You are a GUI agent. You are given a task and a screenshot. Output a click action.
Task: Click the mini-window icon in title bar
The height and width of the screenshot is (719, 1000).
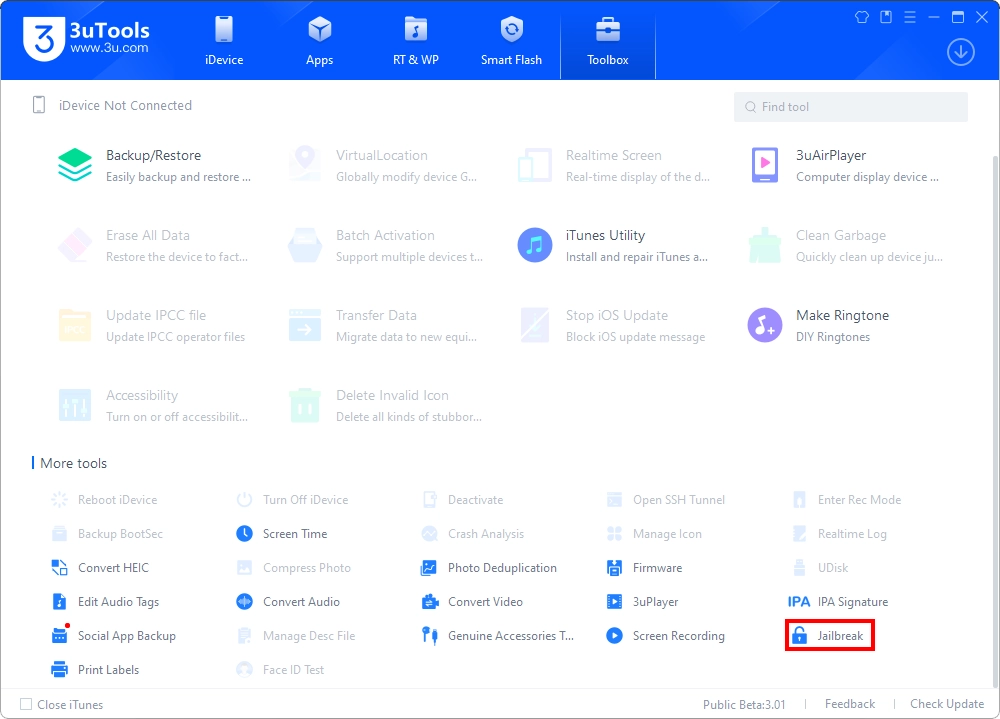(x=886, y=17)
